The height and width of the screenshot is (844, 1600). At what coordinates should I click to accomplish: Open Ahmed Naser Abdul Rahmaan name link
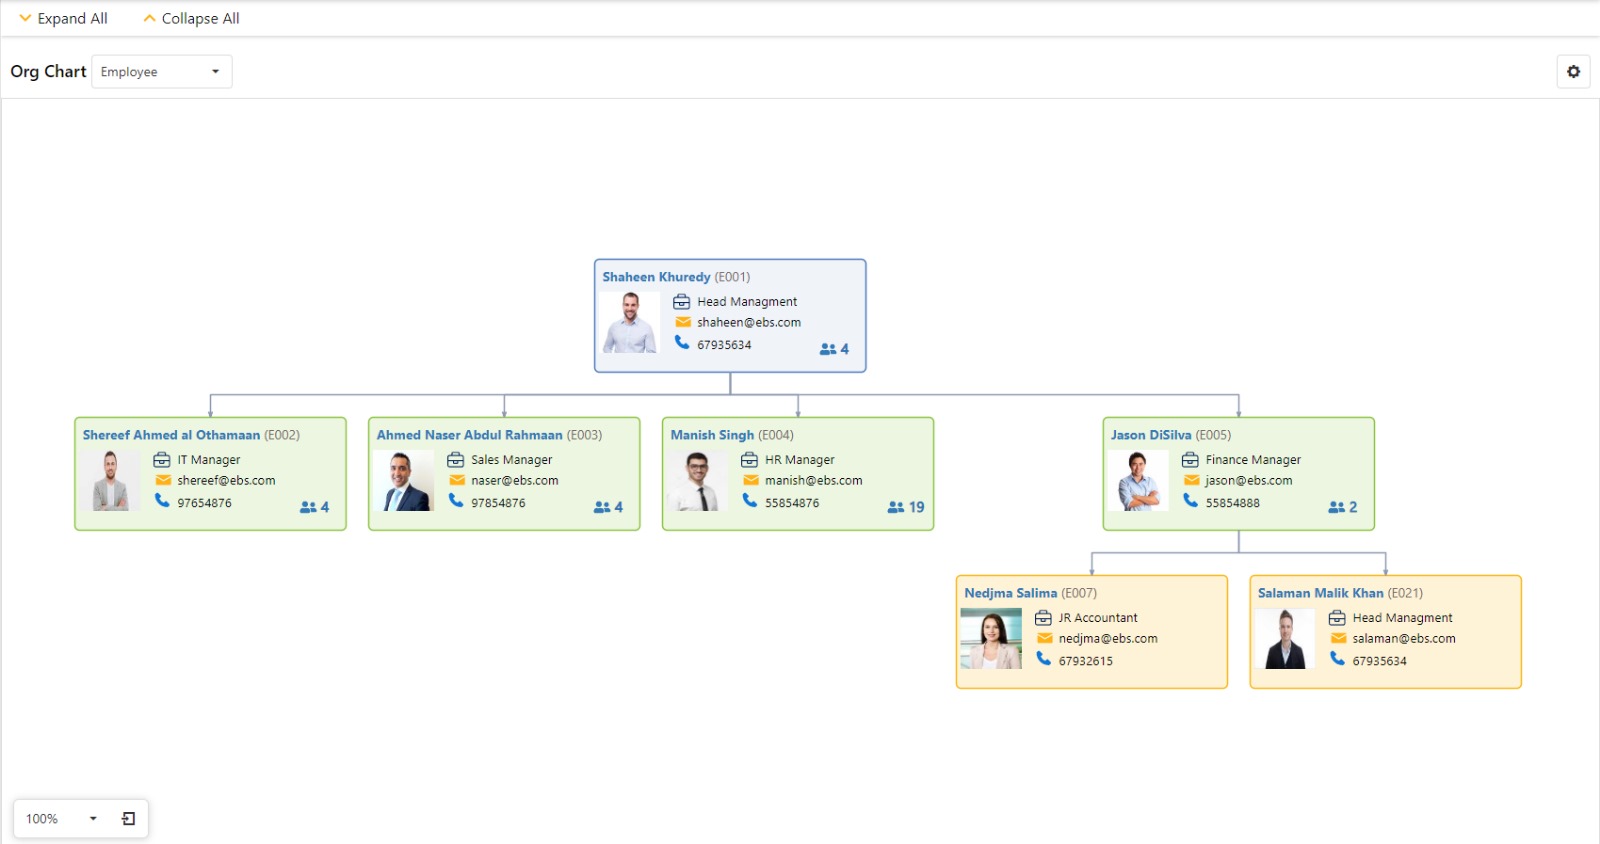(x=469, y=435)
